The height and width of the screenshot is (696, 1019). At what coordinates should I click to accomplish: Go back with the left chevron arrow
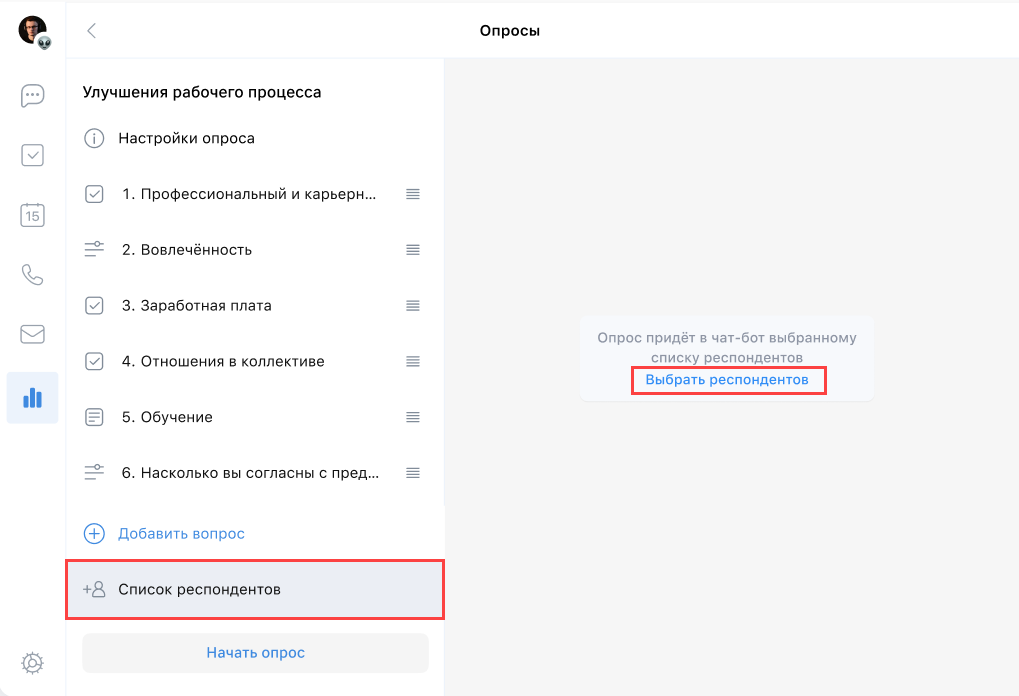tap(92, 31)
